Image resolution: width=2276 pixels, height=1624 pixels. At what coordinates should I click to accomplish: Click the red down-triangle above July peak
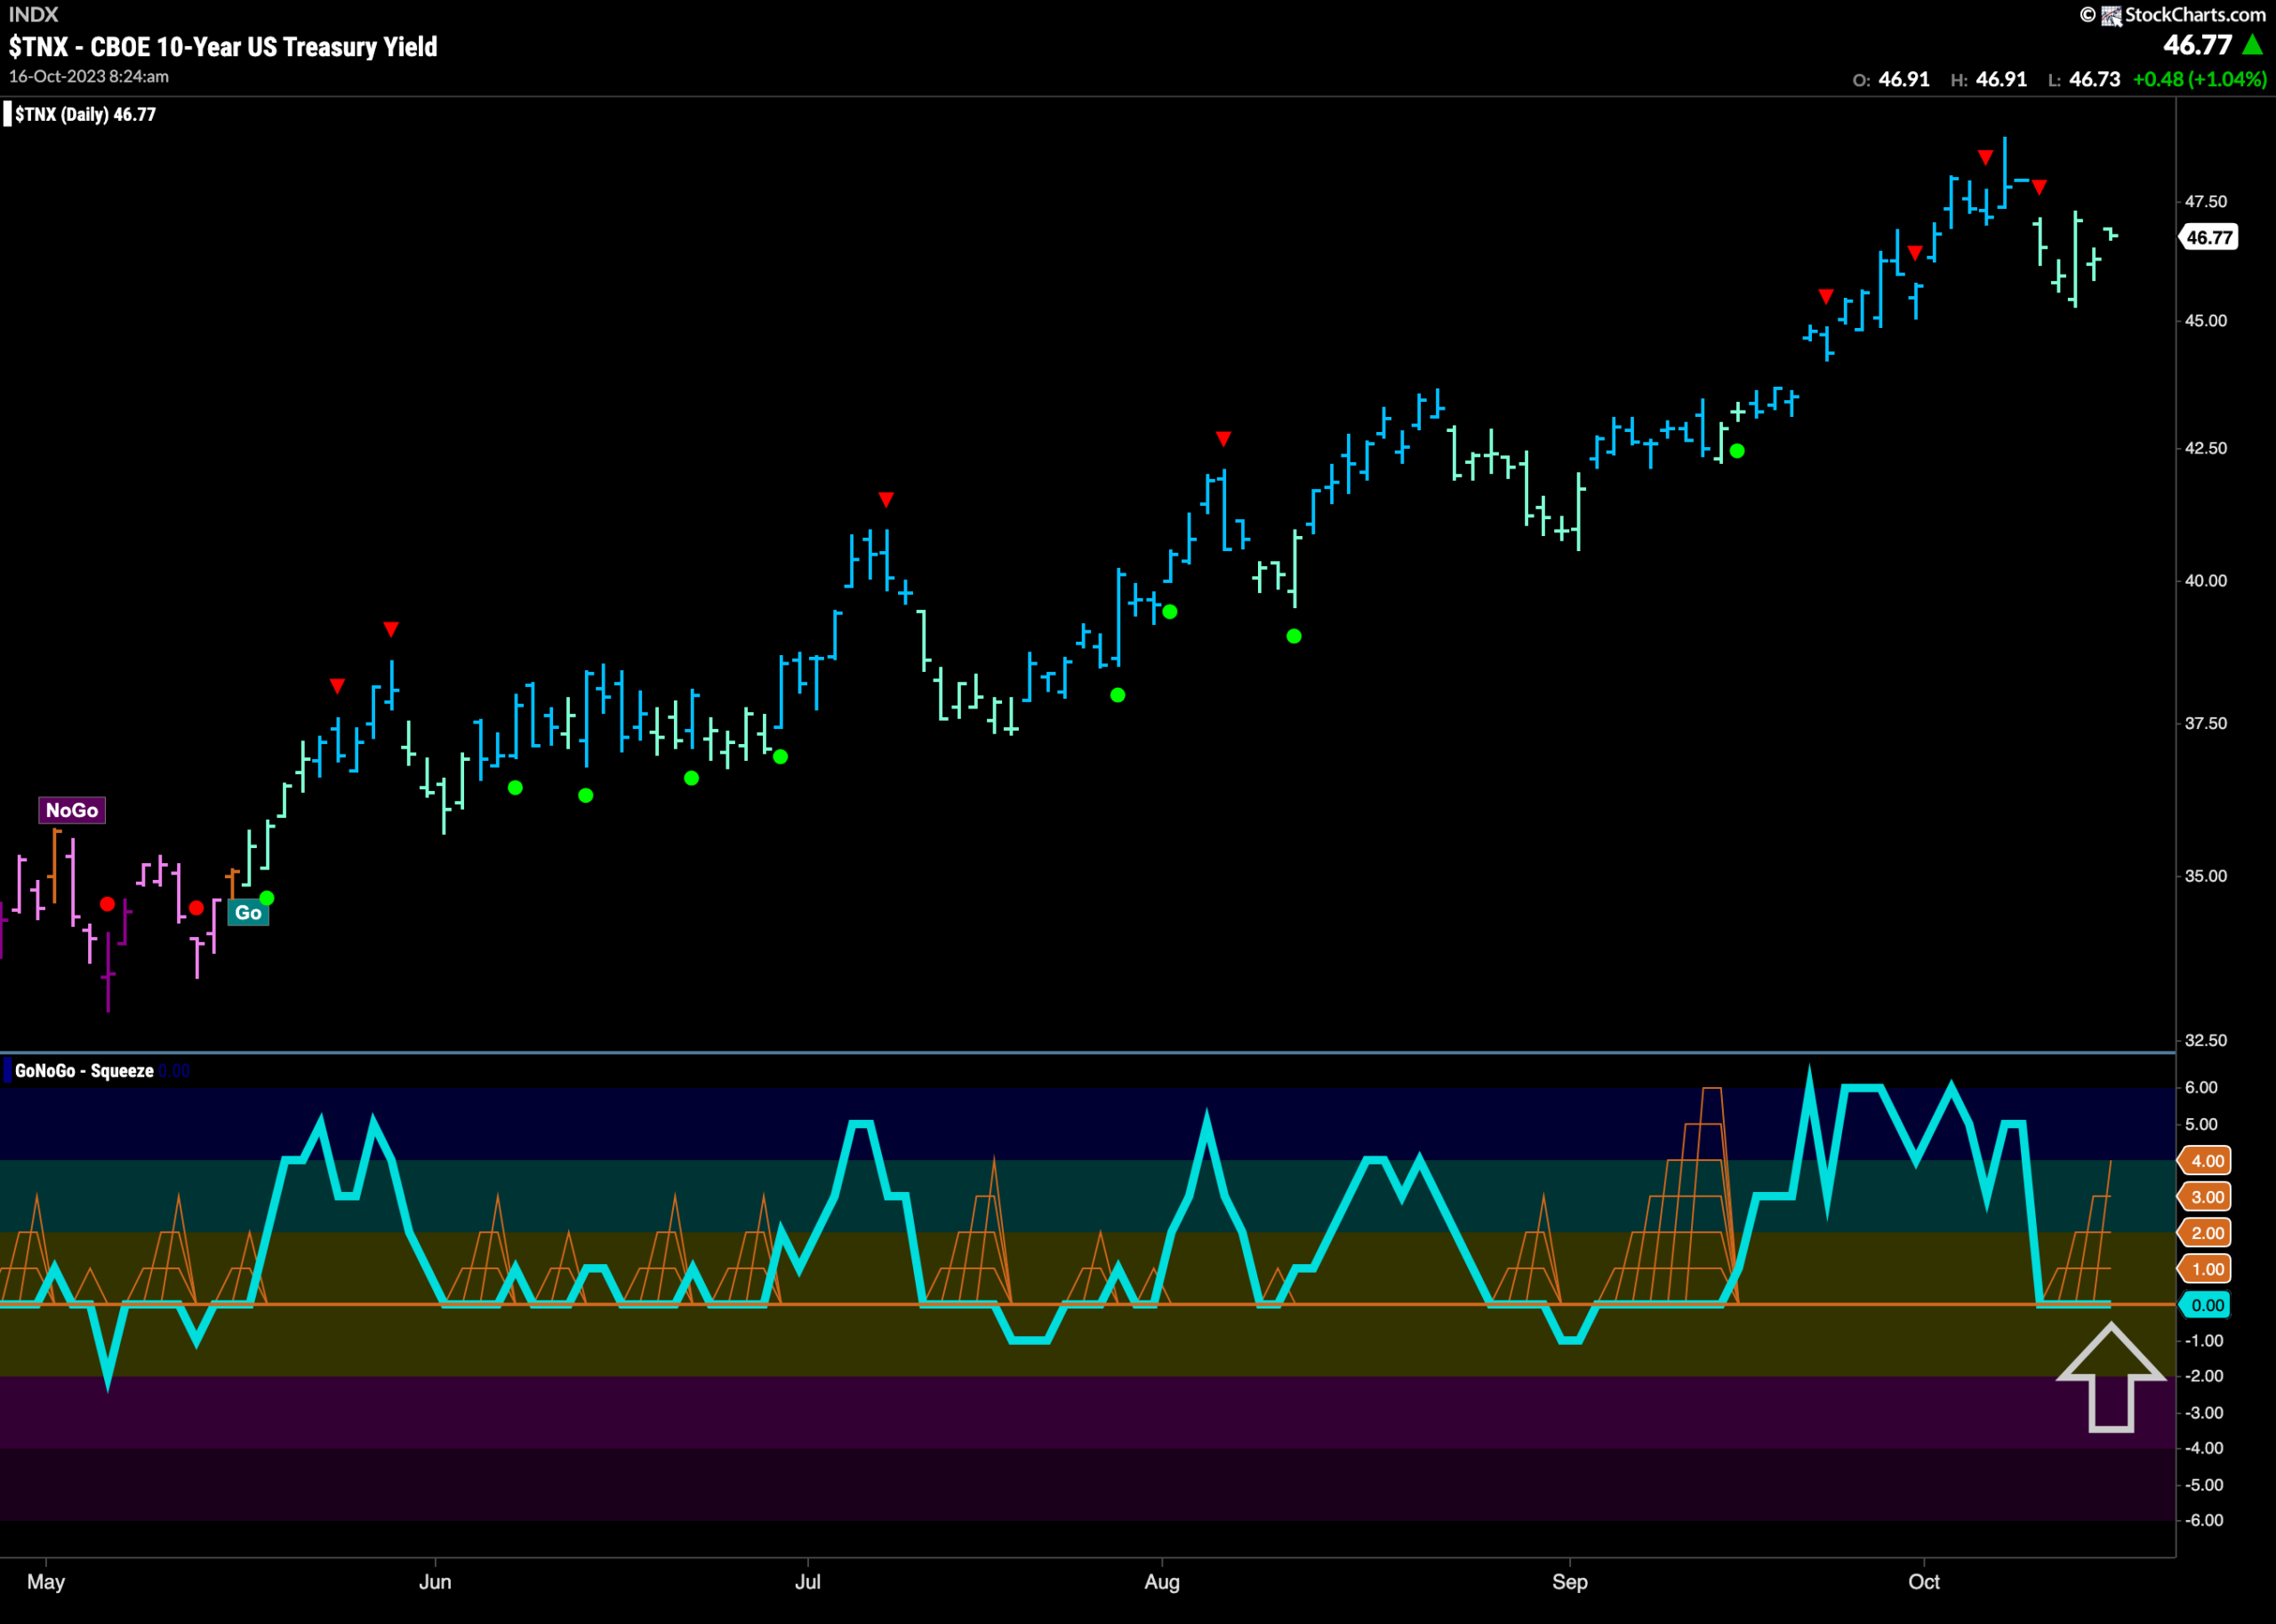click(886, 499)
